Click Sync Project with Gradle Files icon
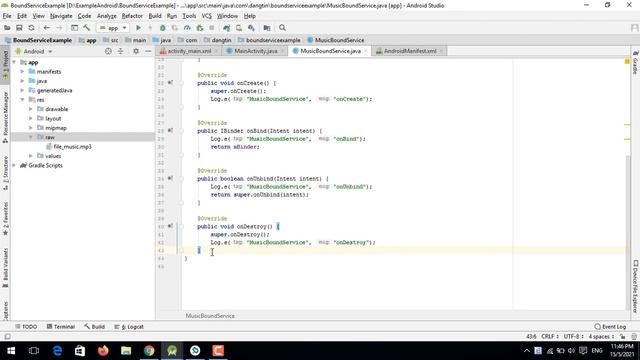The width and height of the screenshot is (640, 360). [x=227, y=28]
